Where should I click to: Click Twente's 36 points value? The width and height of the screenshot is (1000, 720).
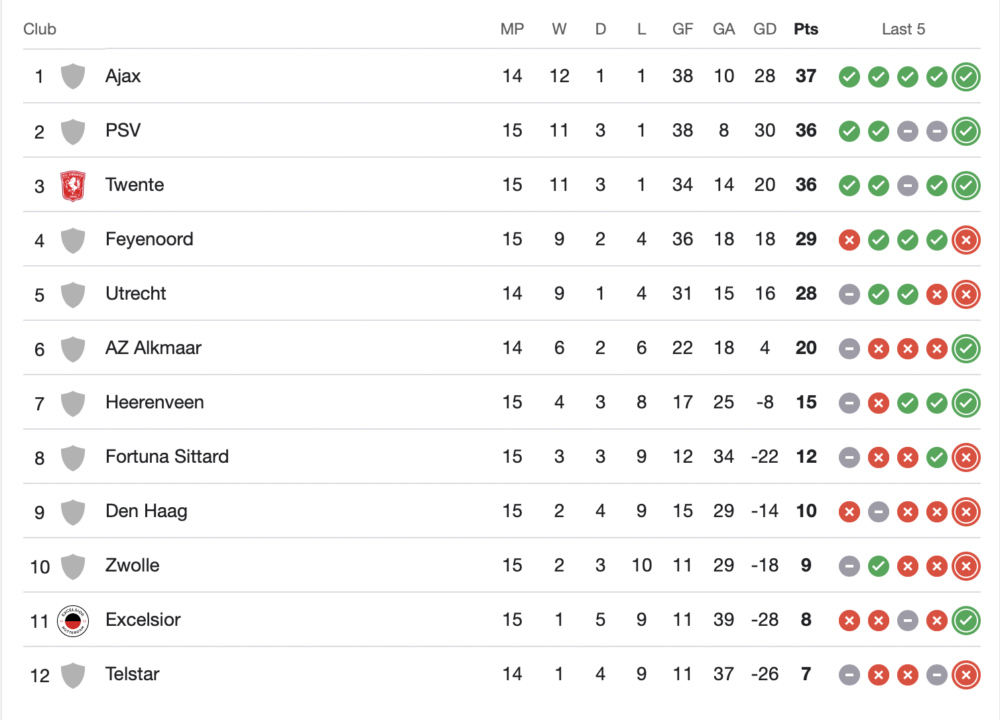[x=806, y=185]
